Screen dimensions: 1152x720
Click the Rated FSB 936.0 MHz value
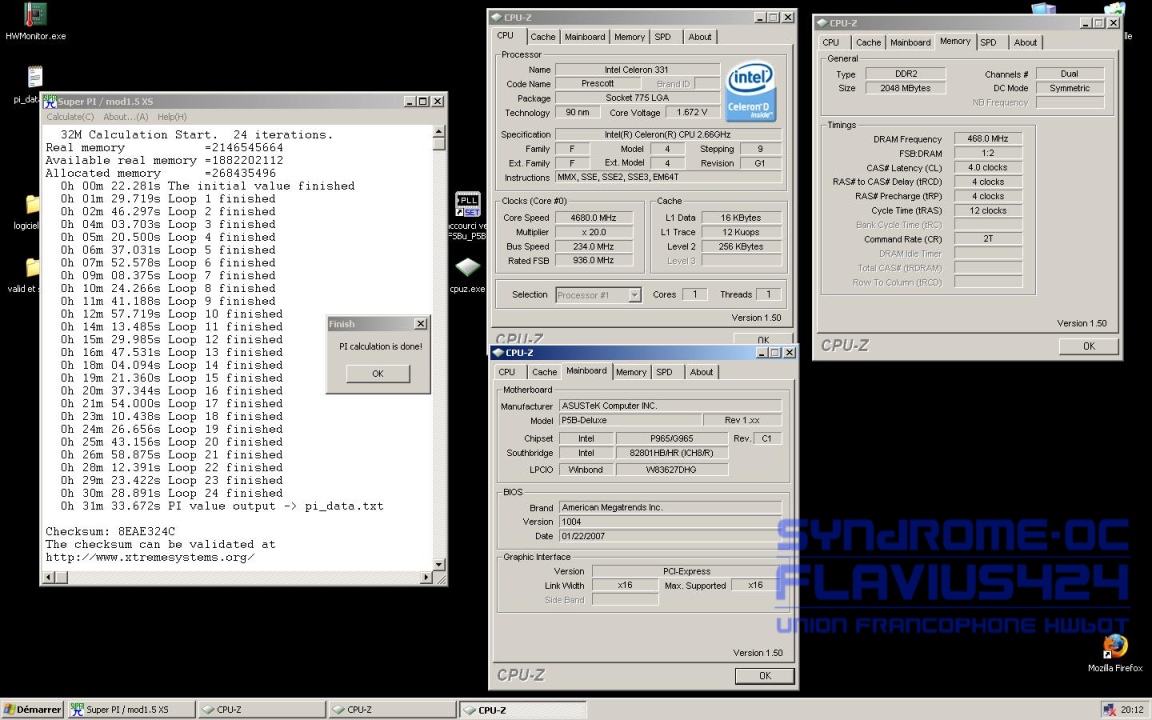(594, 260)
